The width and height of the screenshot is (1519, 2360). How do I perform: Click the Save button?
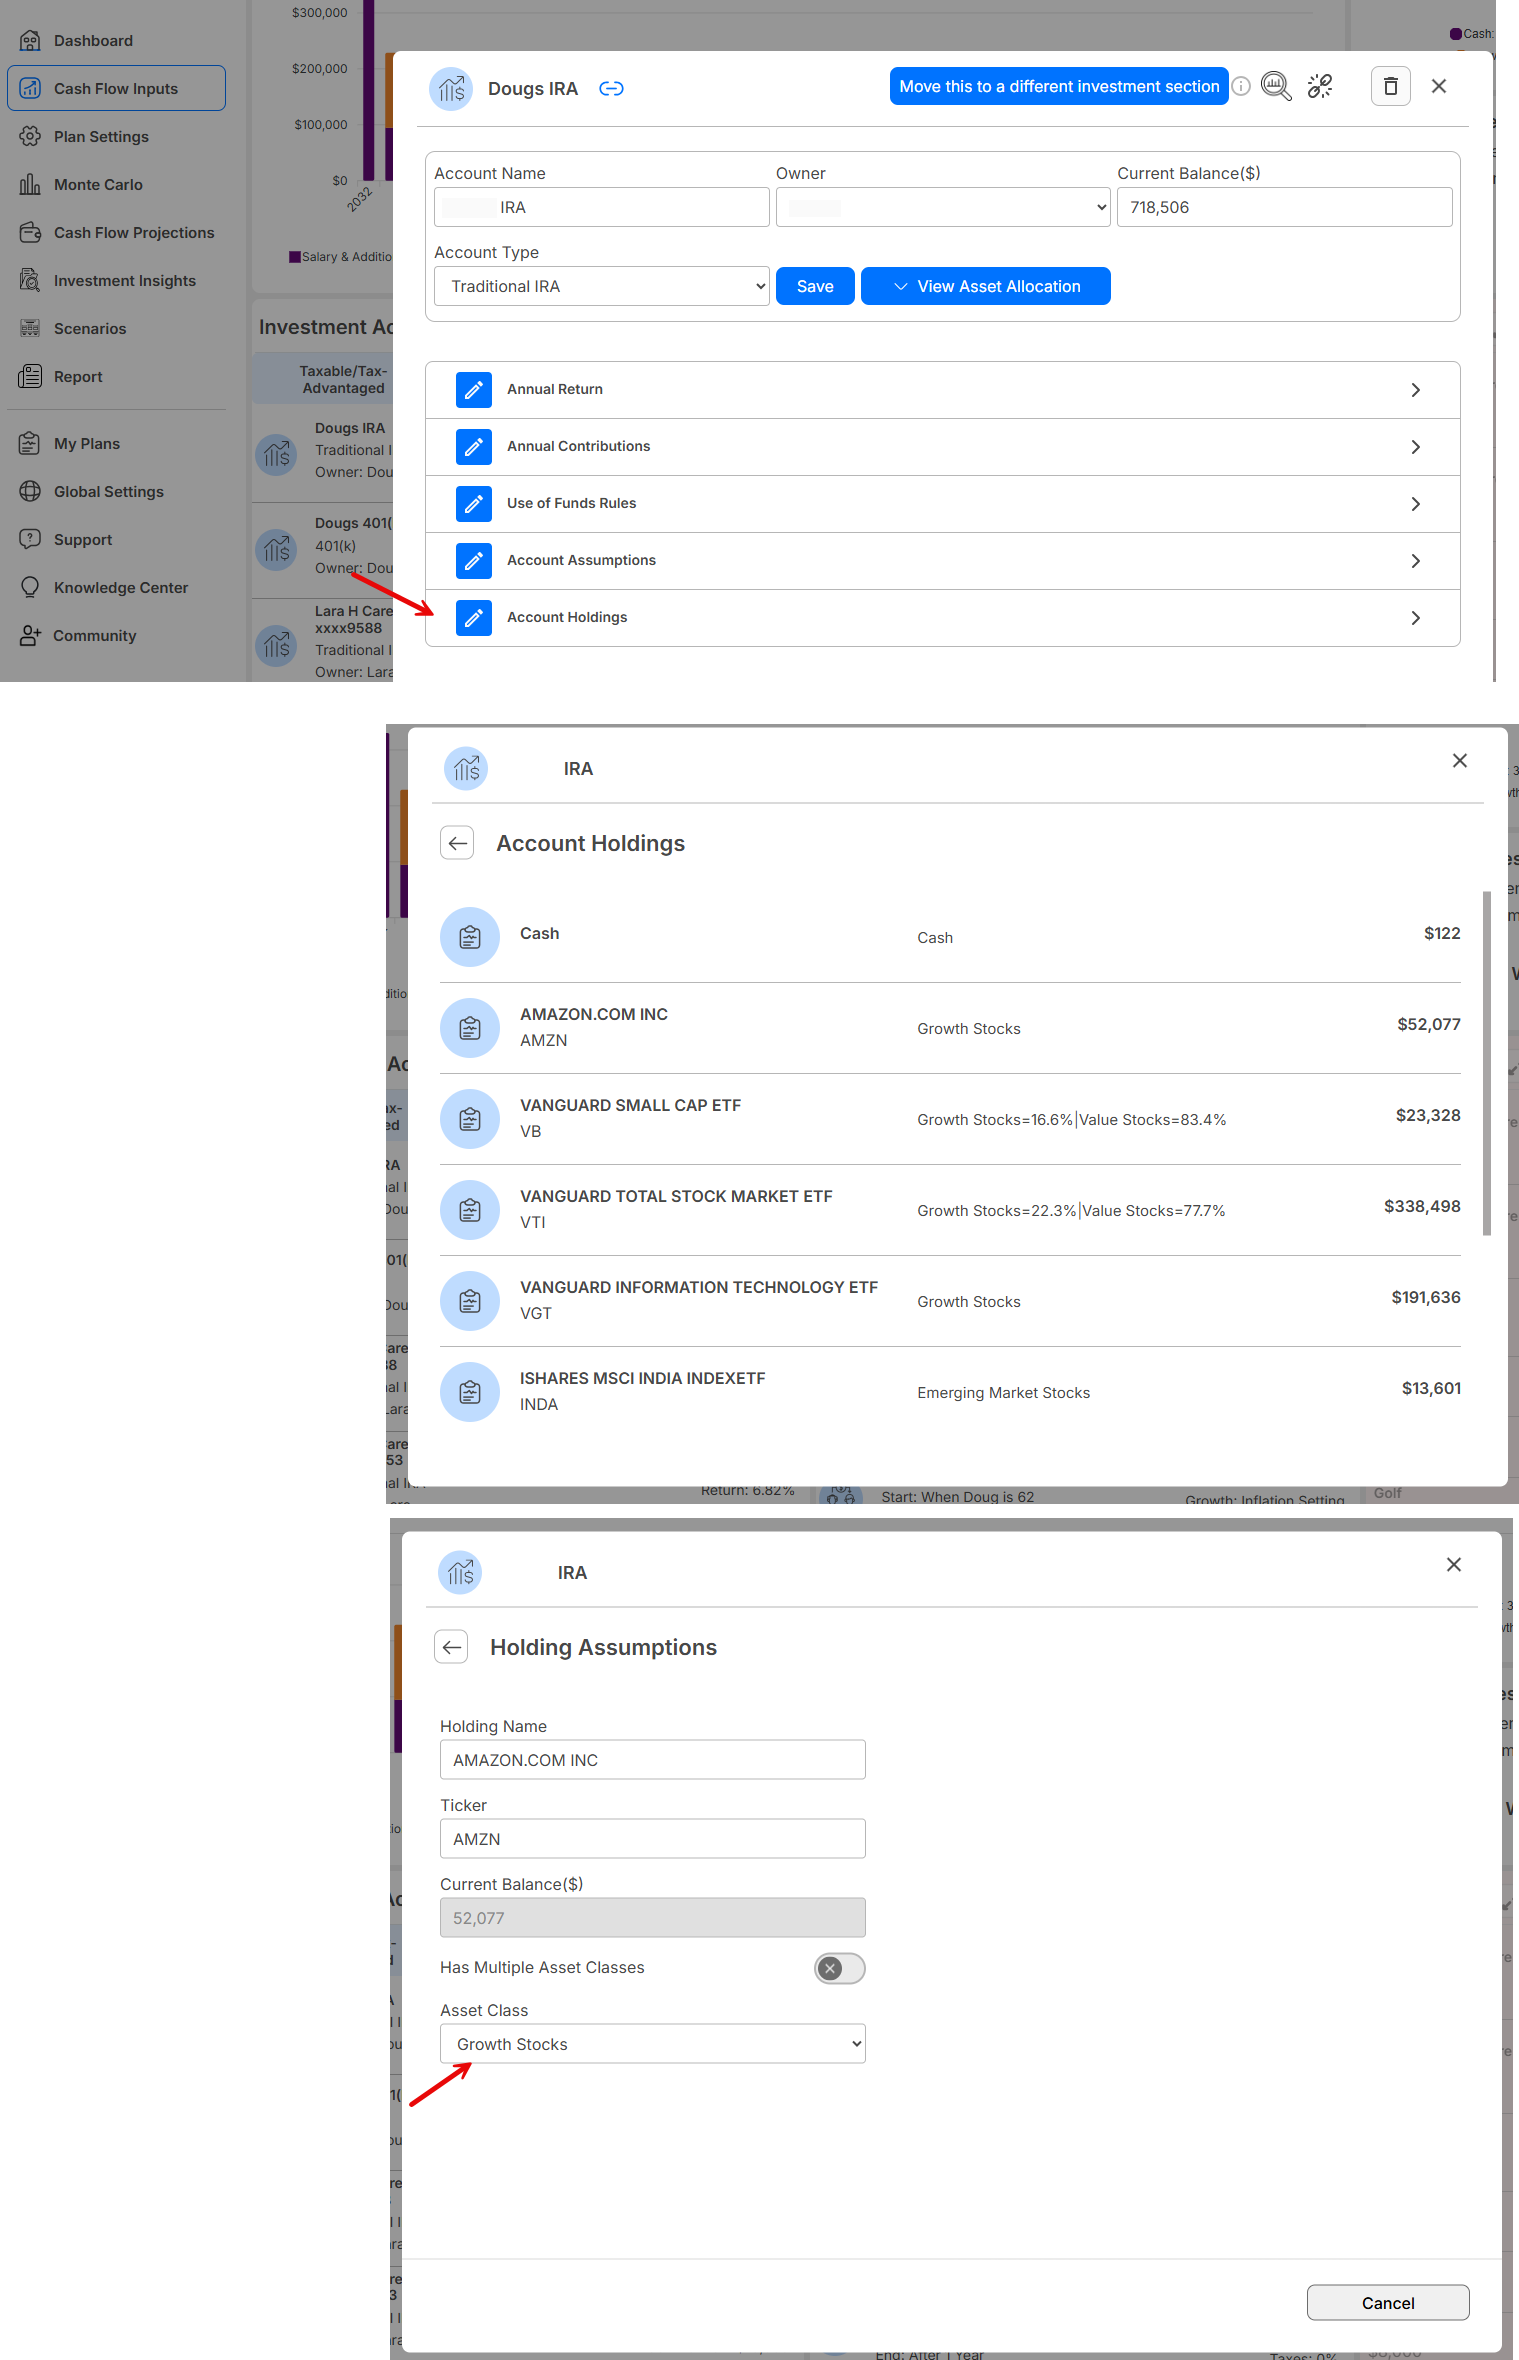coord(815,287)
